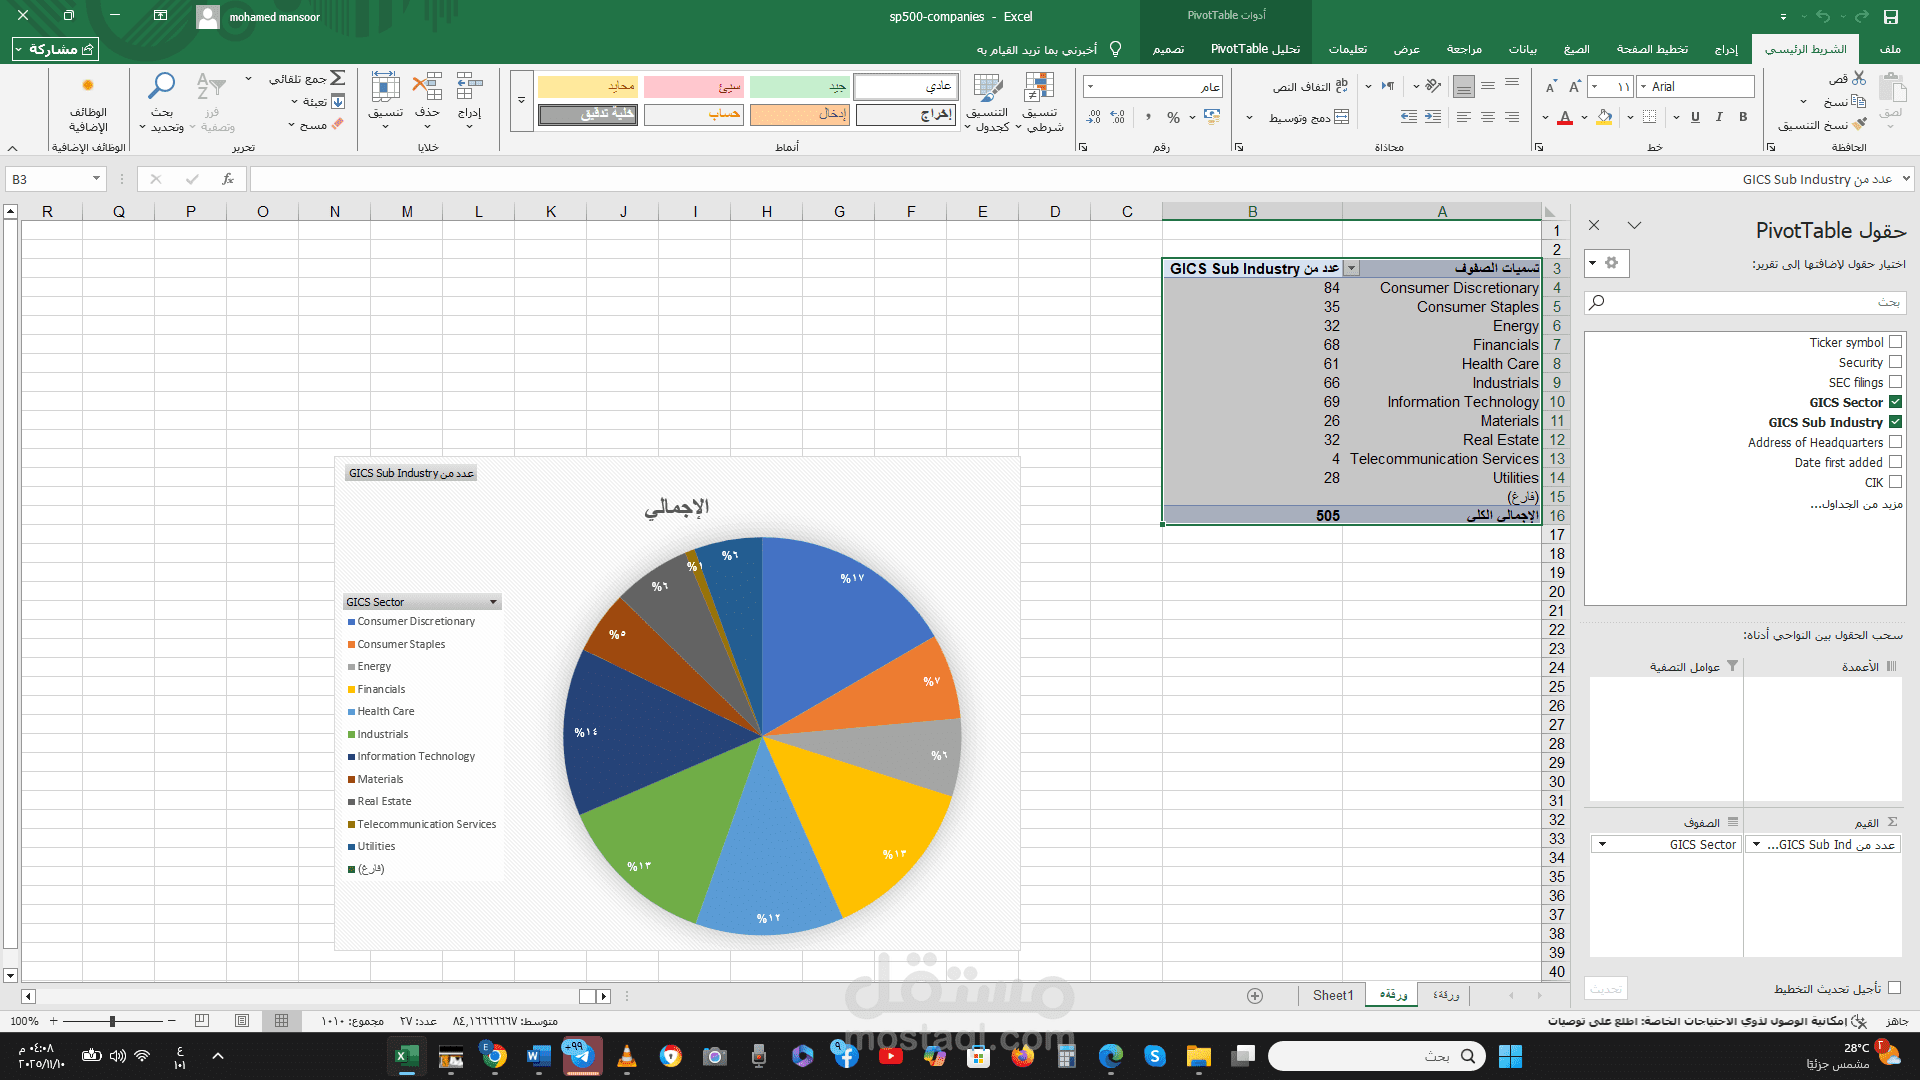Click the Page Layout view status bar icon
The height and width of the screenshot is (1080, 1920).
coord(242,1021)
